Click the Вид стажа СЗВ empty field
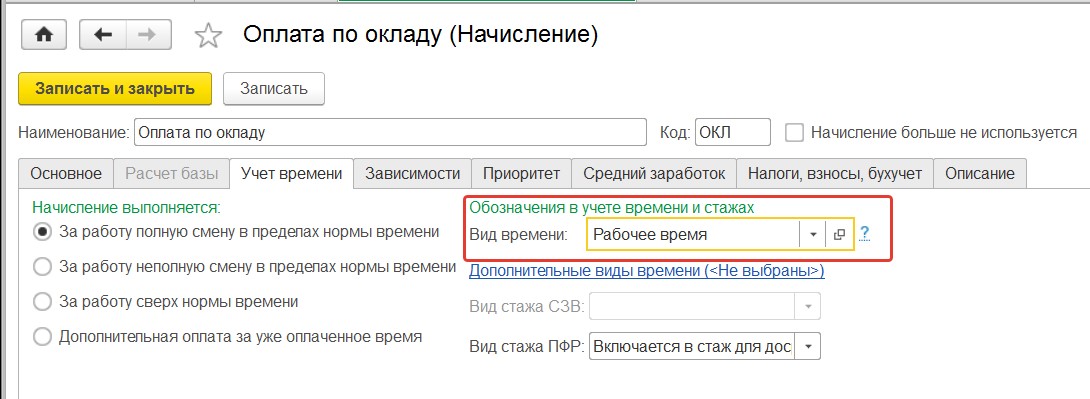 coord(692,307)
